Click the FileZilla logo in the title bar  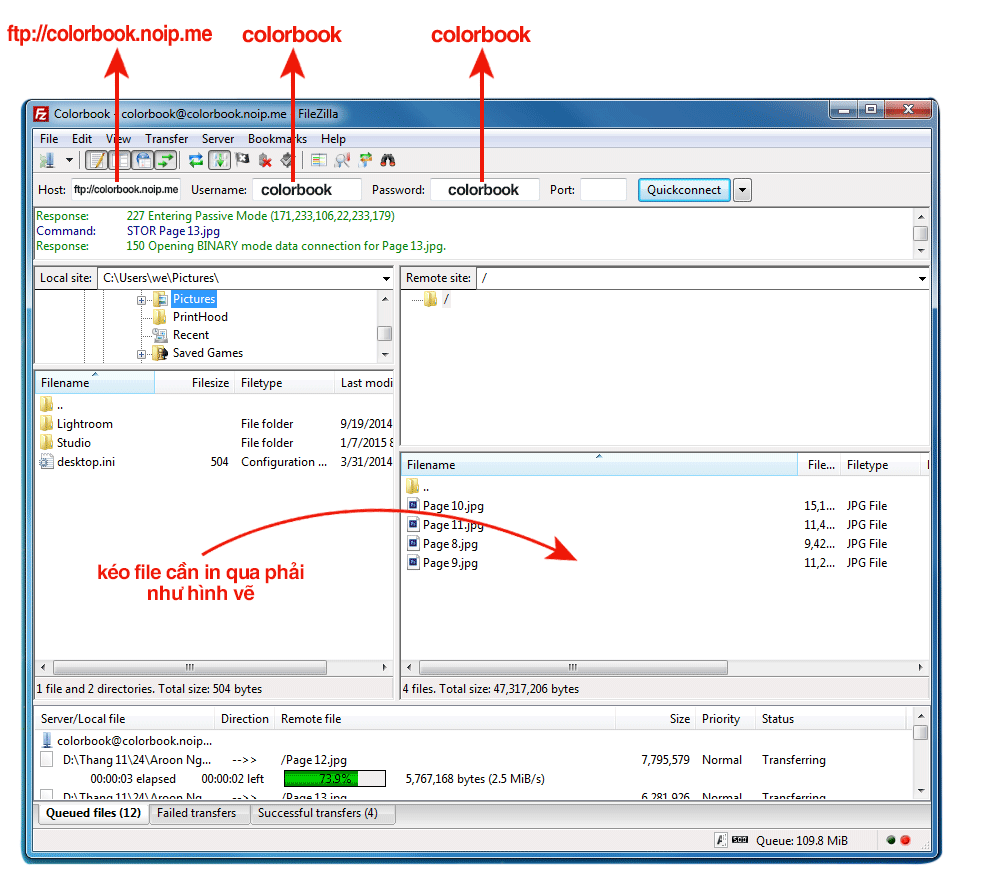click(x=41, y=114)
